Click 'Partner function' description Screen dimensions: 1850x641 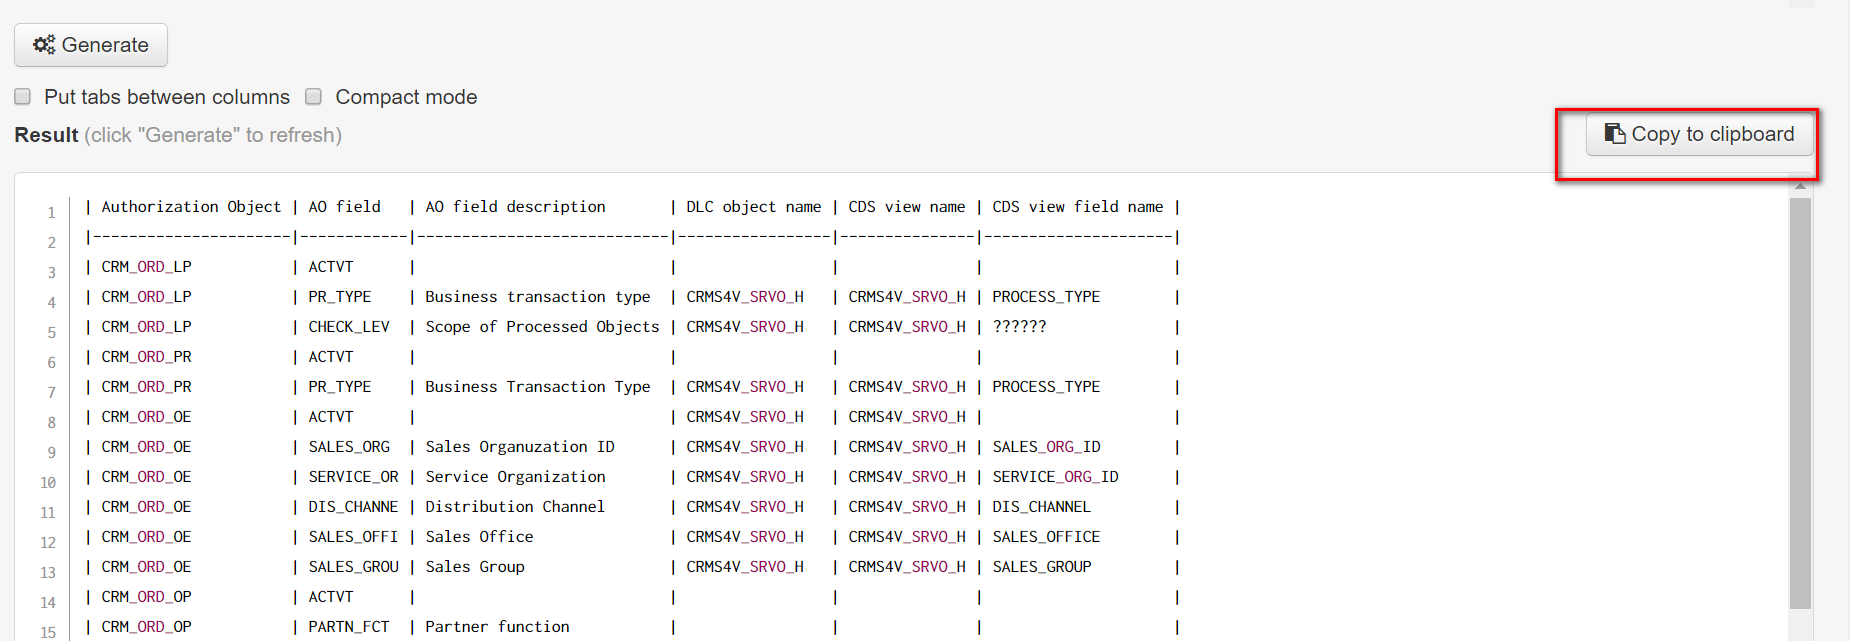coord(497,627)
